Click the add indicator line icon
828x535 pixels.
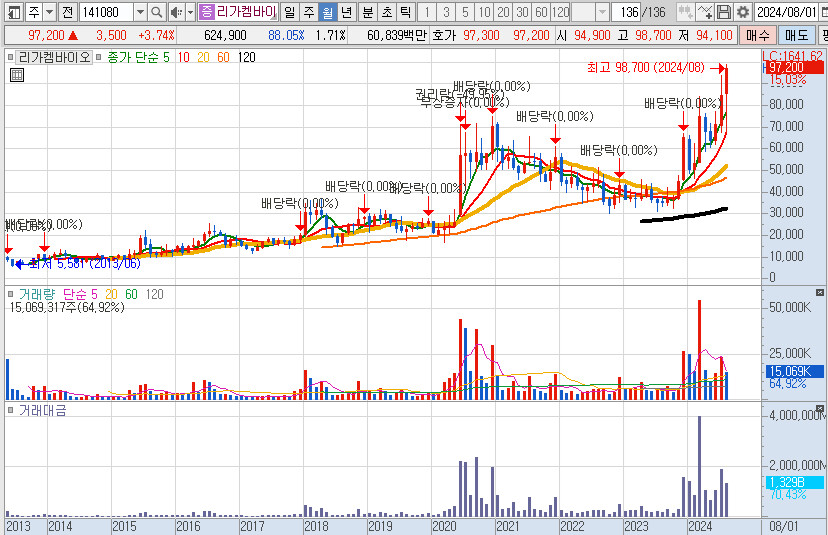pyautogui.click(x=705, y=12)
